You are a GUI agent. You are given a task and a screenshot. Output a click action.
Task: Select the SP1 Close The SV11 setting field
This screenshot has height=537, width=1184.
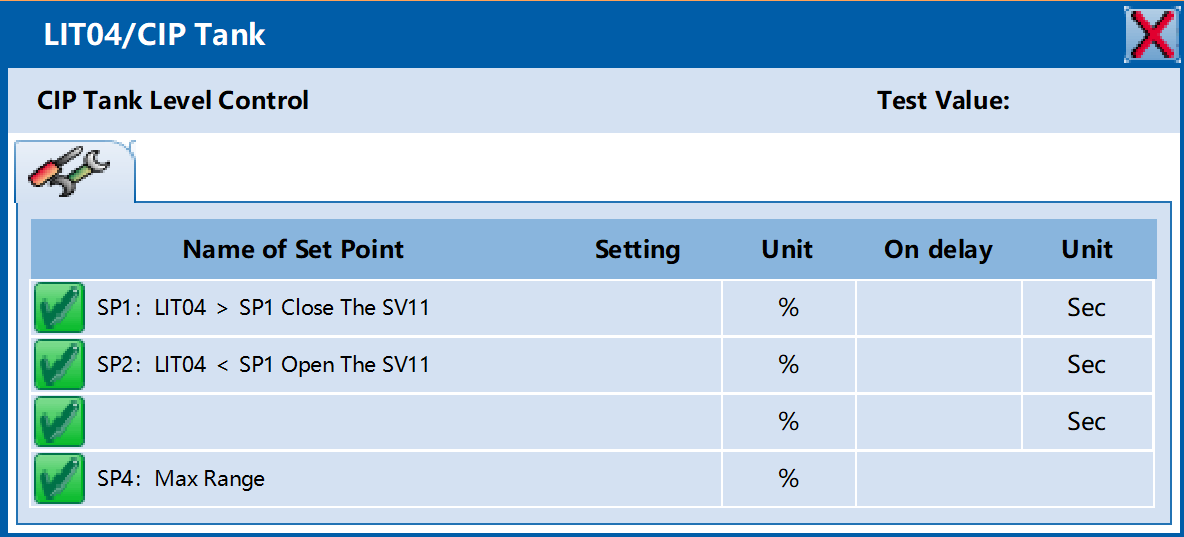(x=638, y=307)
